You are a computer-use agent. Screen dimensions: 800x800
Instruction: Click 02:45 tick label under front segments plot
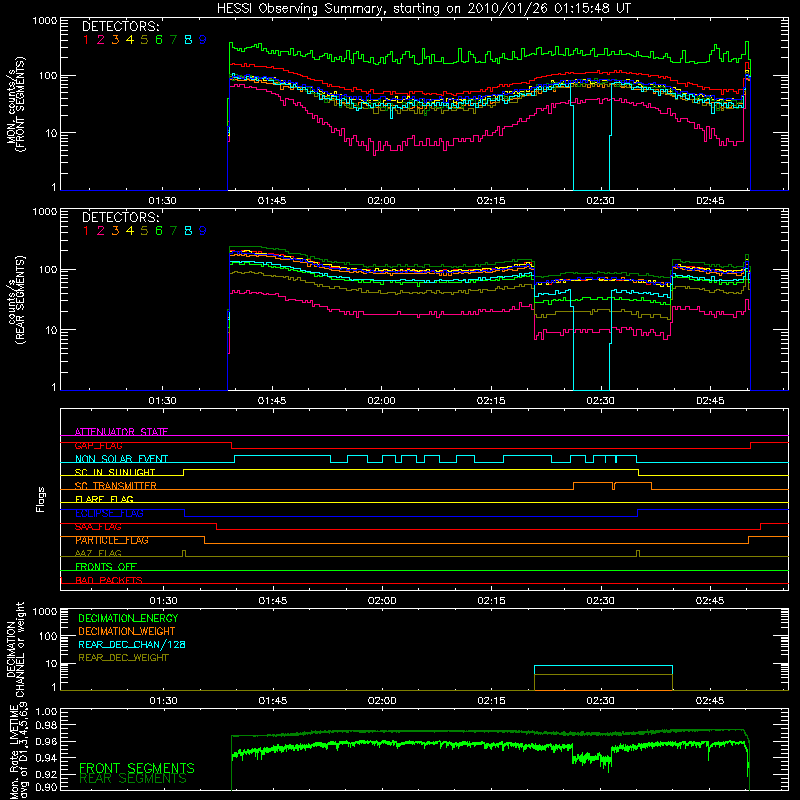(x=710, y=201)
